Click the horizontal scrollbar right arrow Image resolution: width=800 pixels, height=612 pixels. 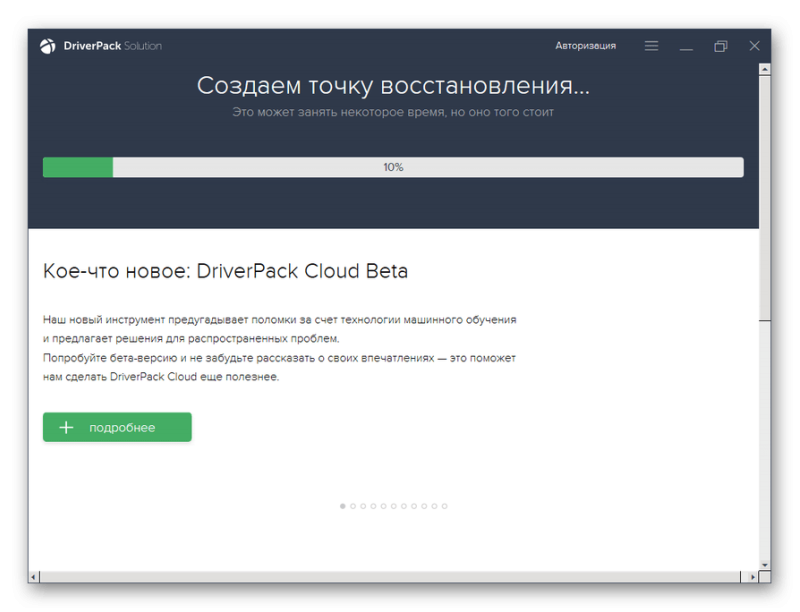click(x=753, y=577)
